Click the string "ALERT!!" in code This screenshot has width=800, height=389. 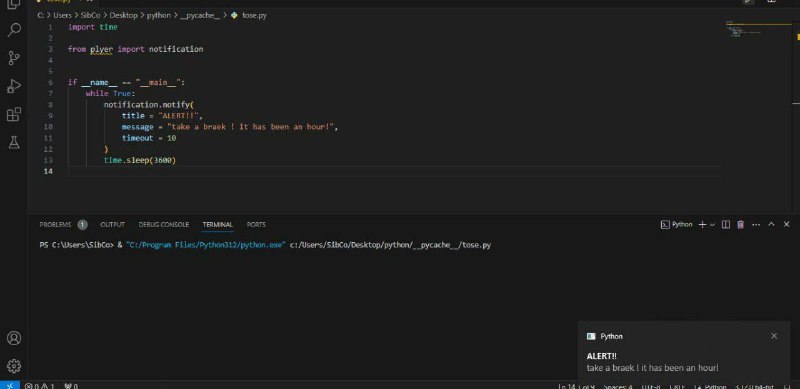[179, 116]
